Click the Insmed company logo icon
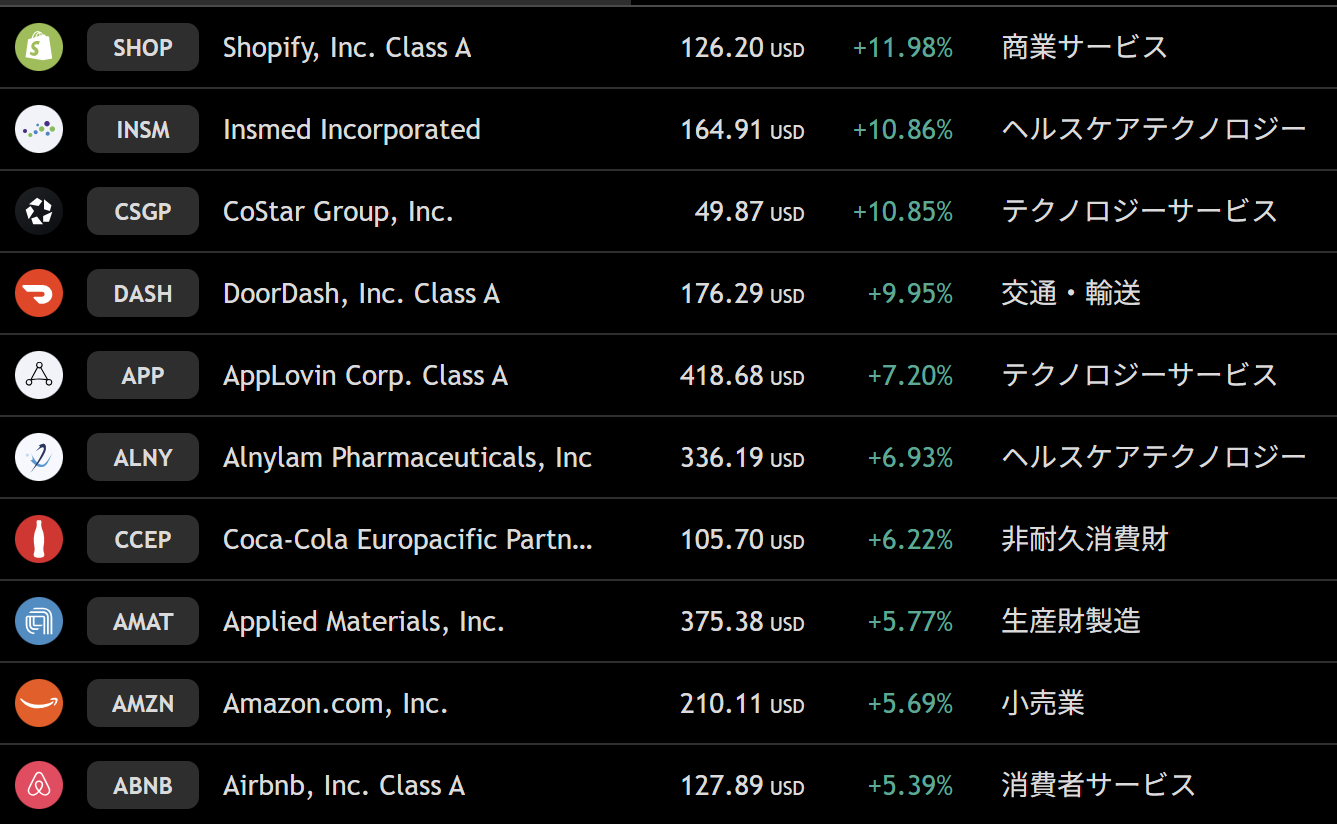1337x824 pixels. (x=39, y=129)
